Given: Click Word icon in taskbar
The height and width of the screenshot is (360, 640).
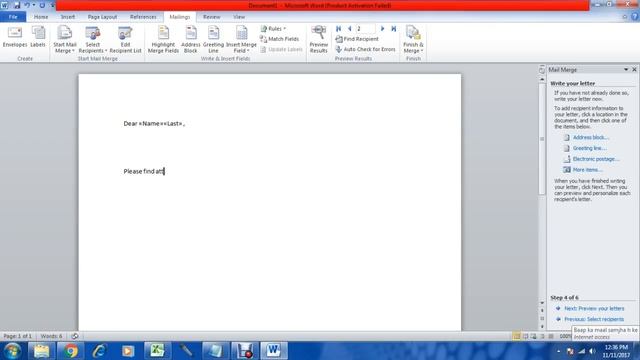Looking at the screenshot, I should pyautogui.click(x=273, y=351).
